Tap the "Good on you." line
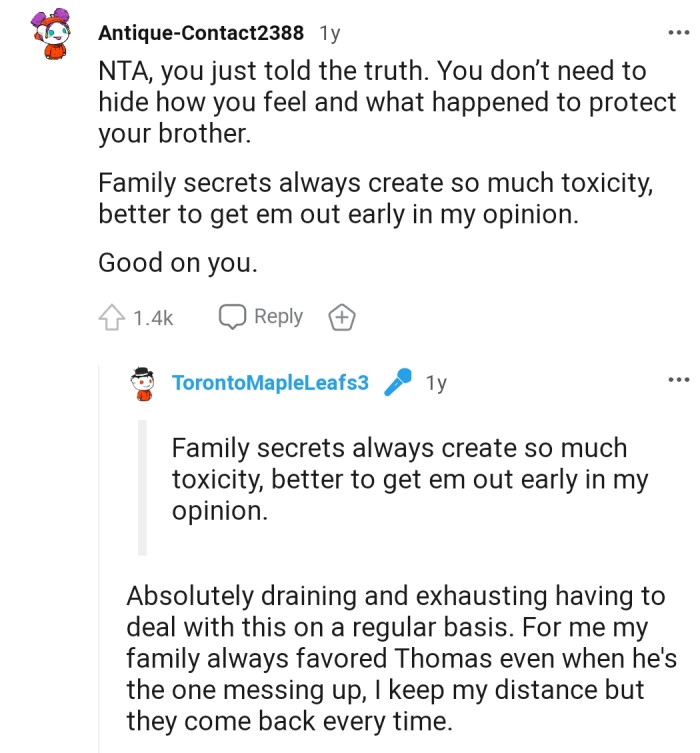This screenshot has height=753, width=700. point(177,263)
